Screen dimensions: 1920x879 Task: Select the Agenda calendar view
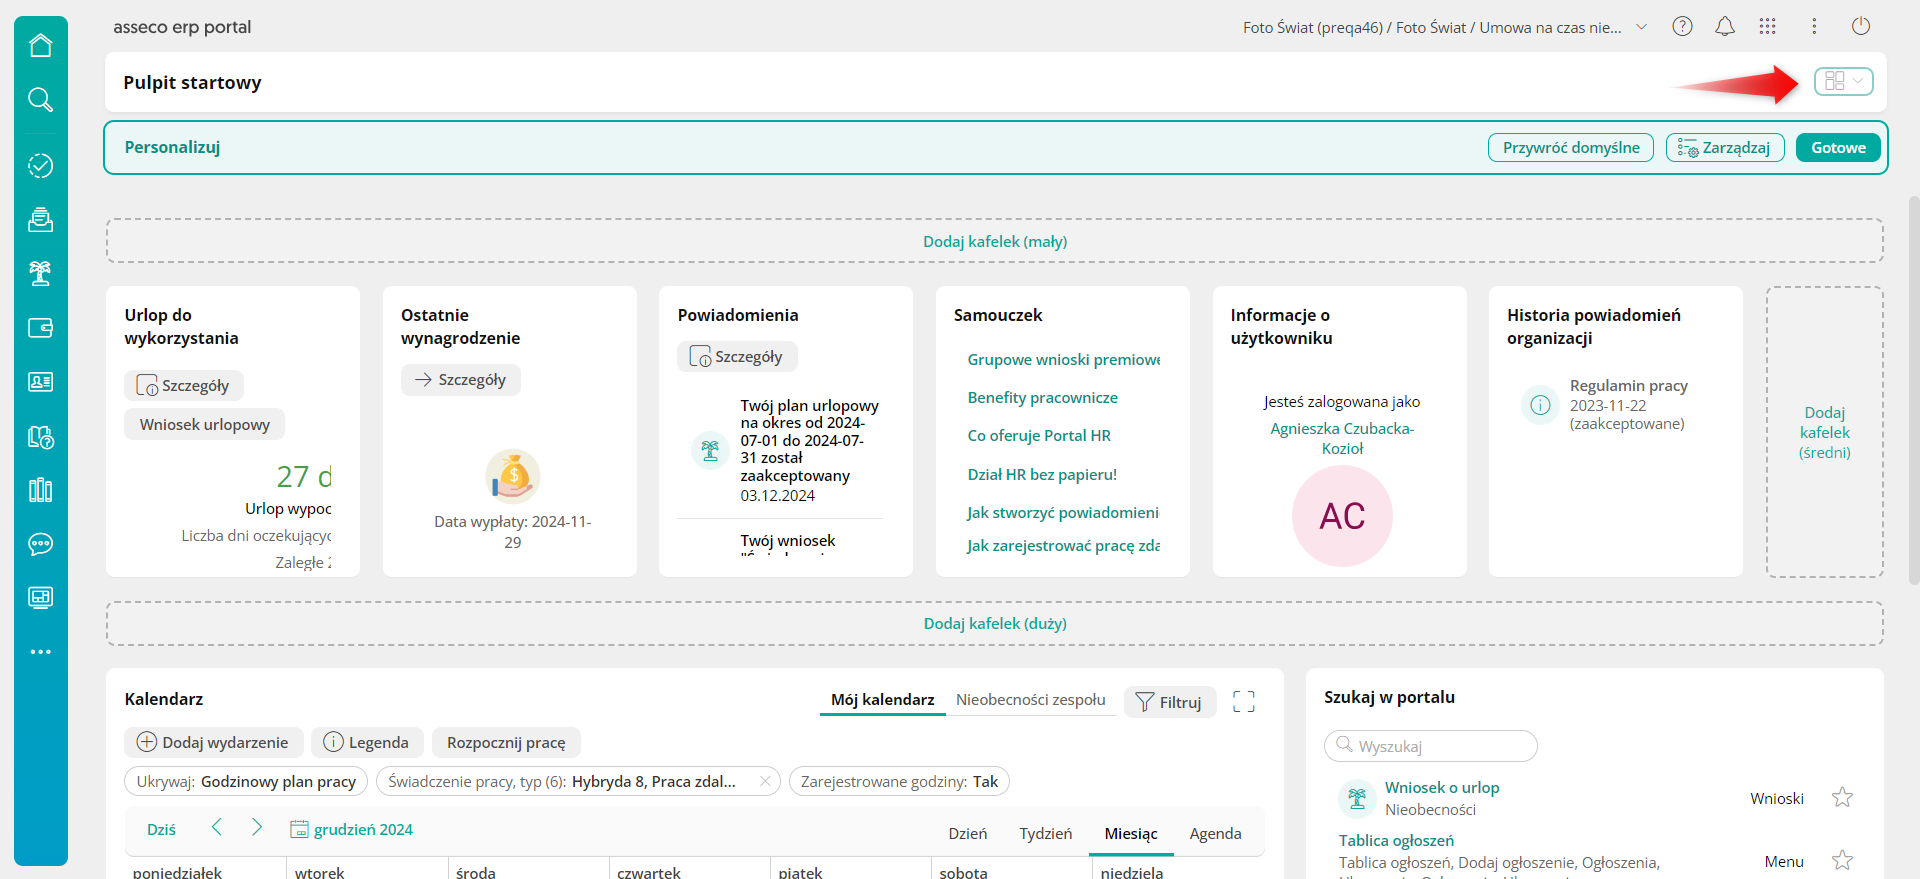[x=1216, y=833]
